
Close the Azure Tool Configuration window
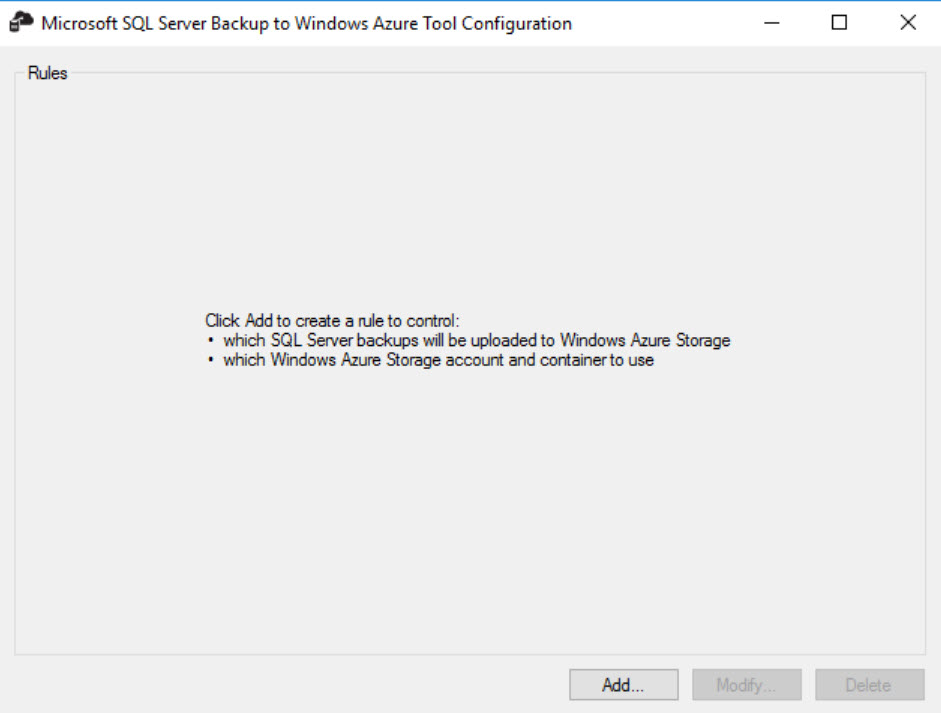click(908, 23)
